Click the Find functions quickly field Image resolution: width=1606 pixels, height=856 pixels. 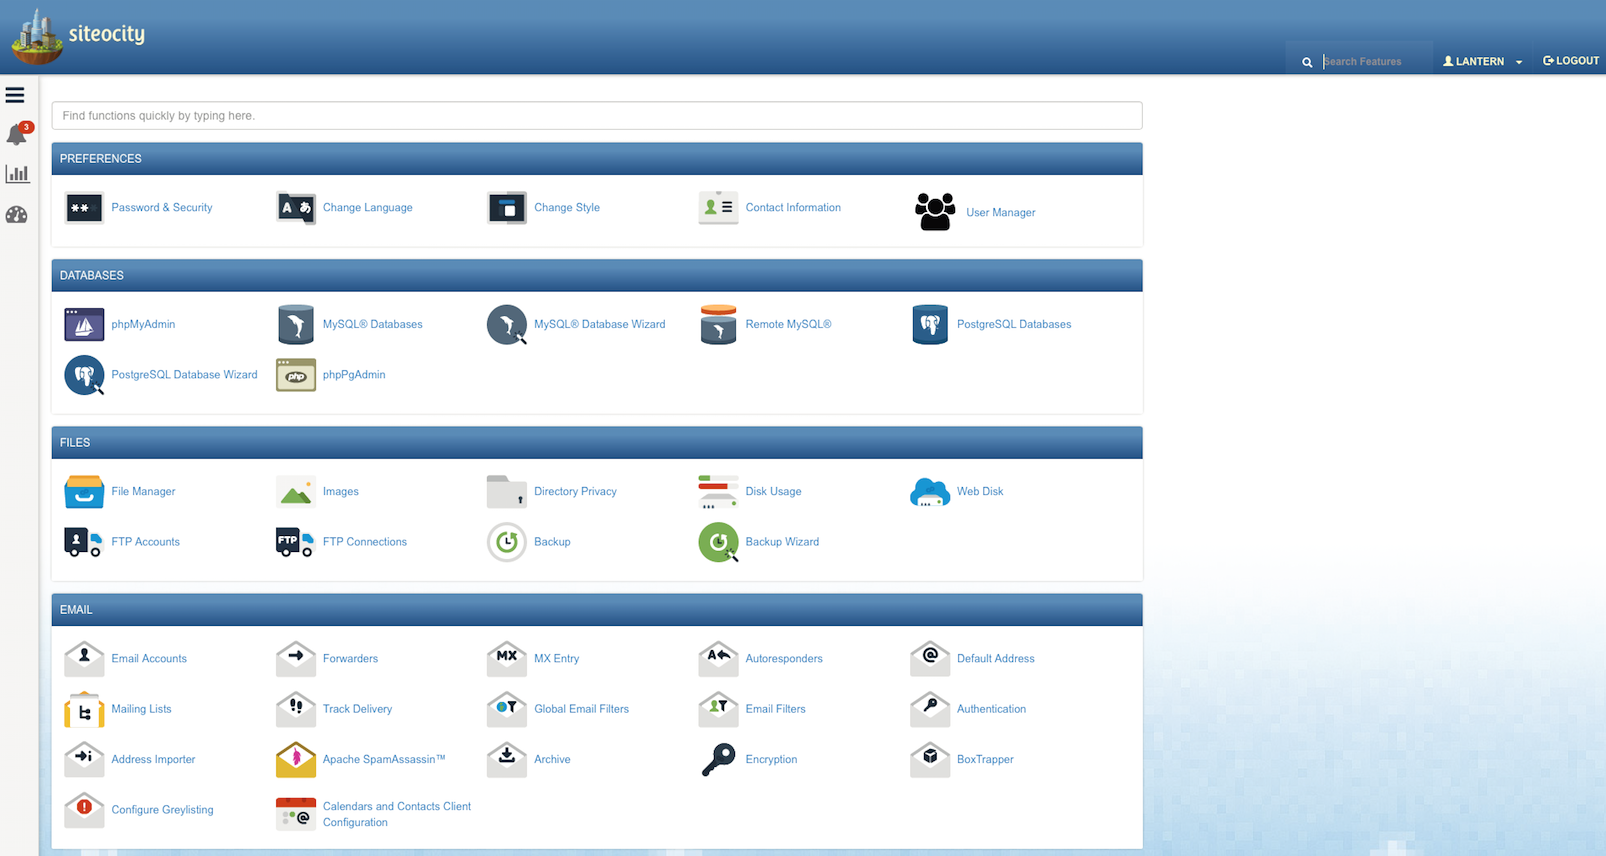pyautogui.click(x=597, y=116)
